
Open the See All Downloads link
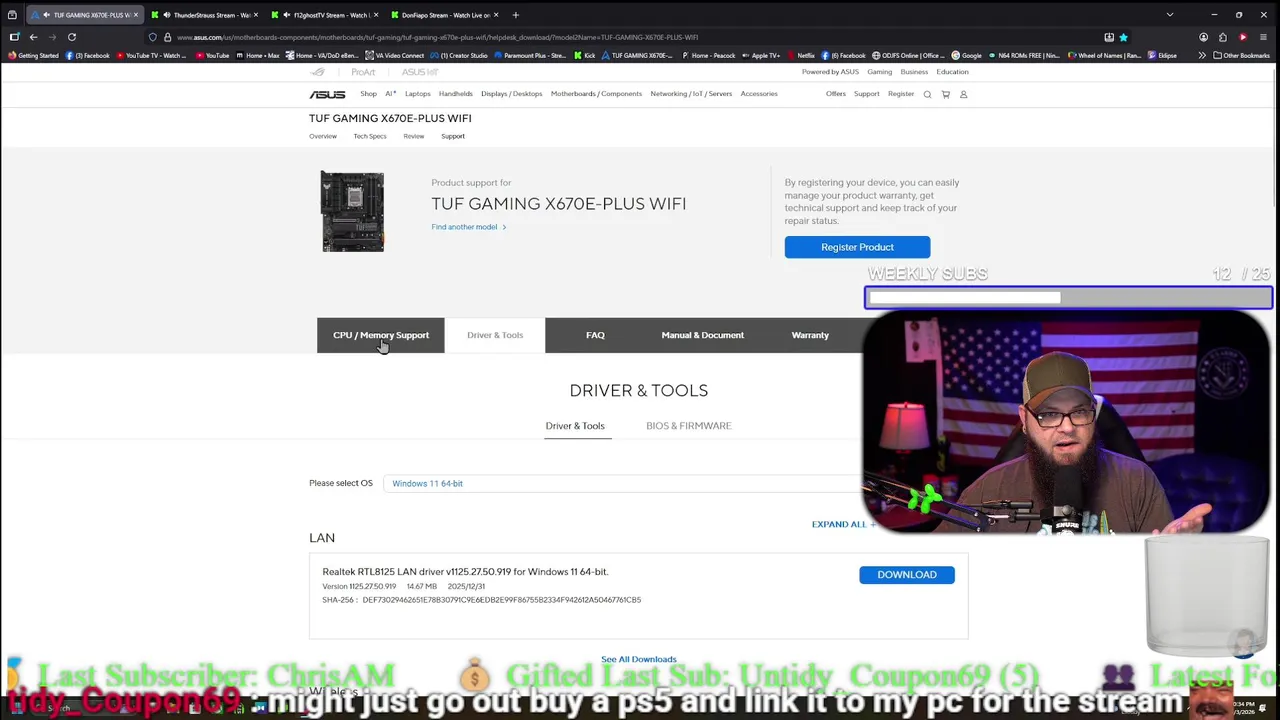[x=639, y=659]
